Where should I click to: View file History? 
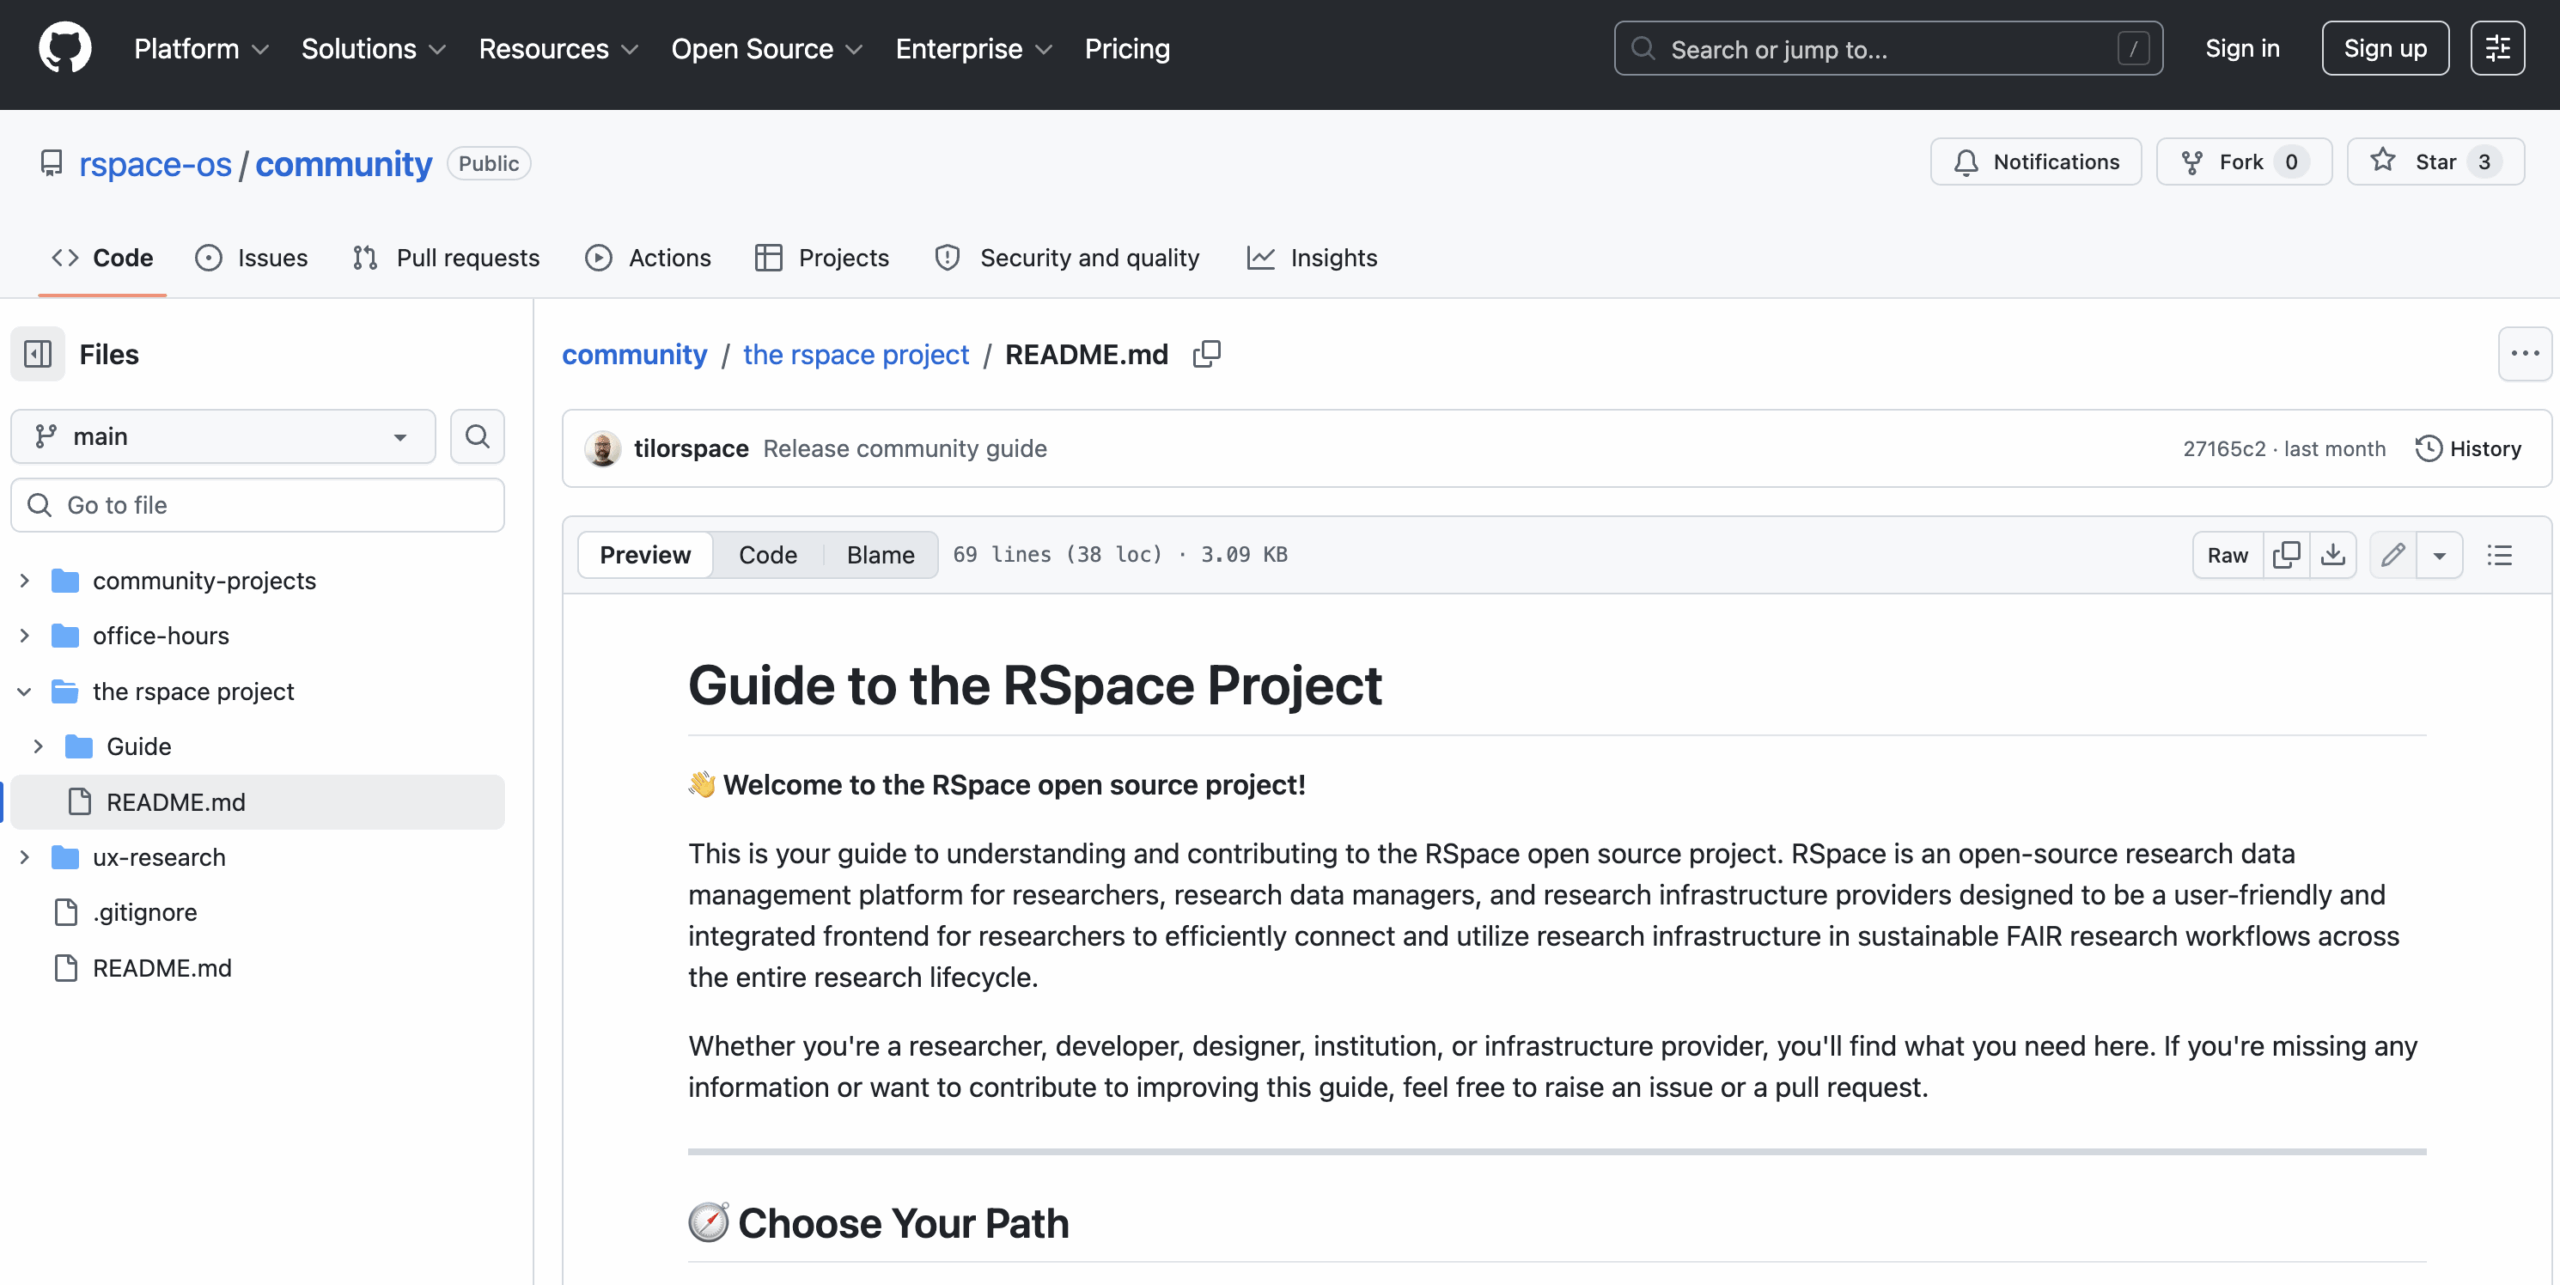click(2468, 448)
